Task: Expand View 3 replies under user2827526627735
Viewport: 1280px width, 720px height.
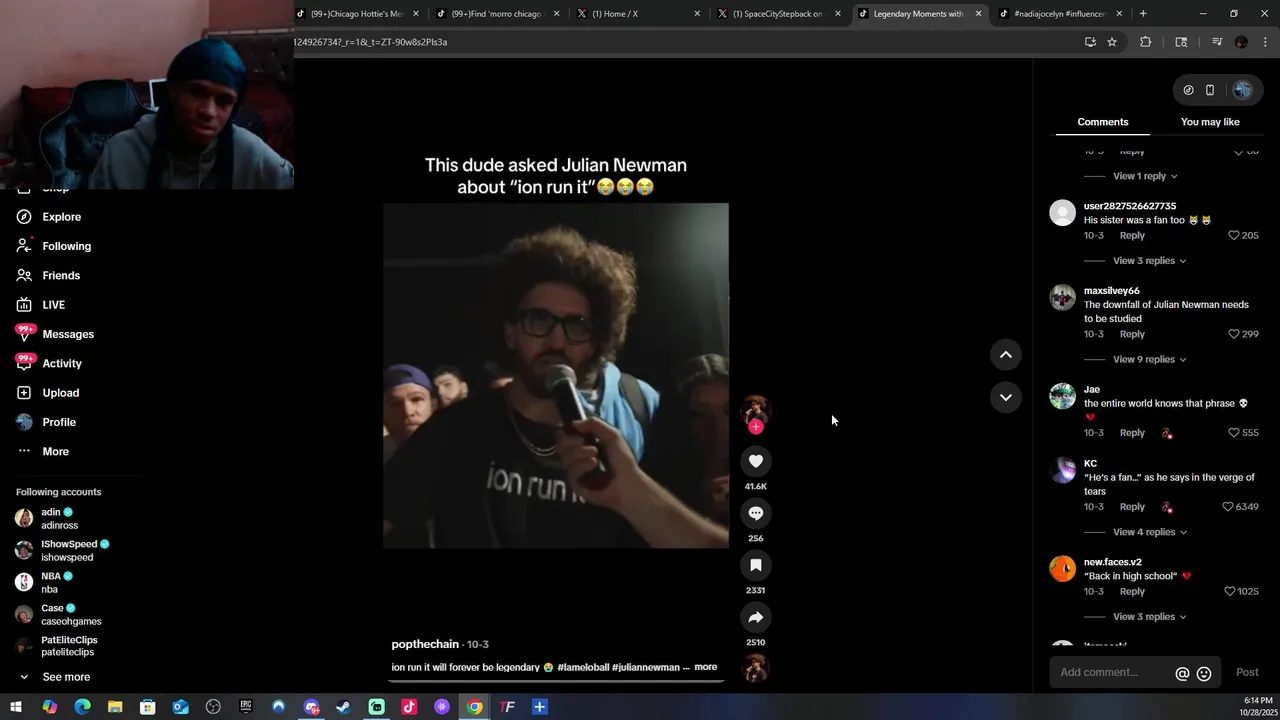Action: point(1150,261)
